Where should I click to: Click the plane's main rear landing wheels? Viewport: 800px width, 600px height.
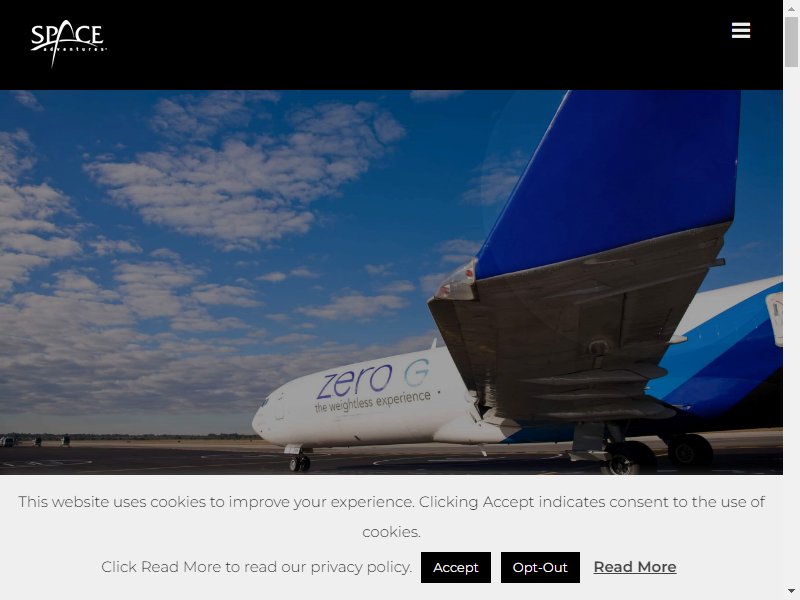coord(658,454)
